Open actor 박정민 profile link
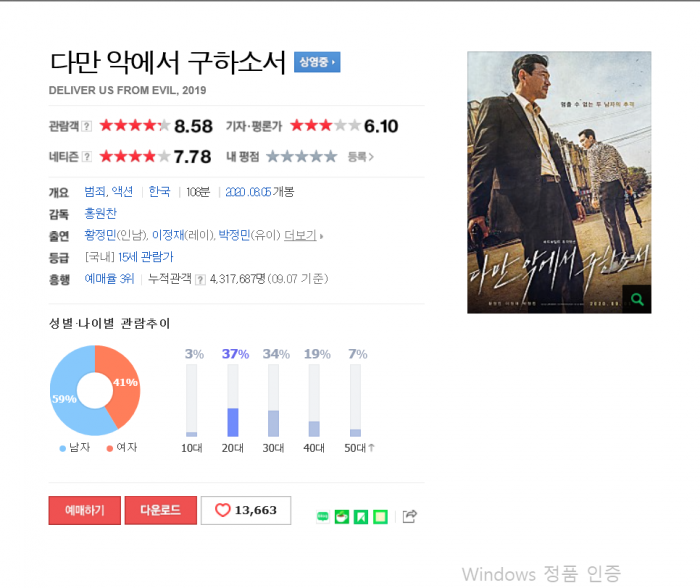Image resolution: width=700 pixels, height=588 pixels. (x=234, y=235)
